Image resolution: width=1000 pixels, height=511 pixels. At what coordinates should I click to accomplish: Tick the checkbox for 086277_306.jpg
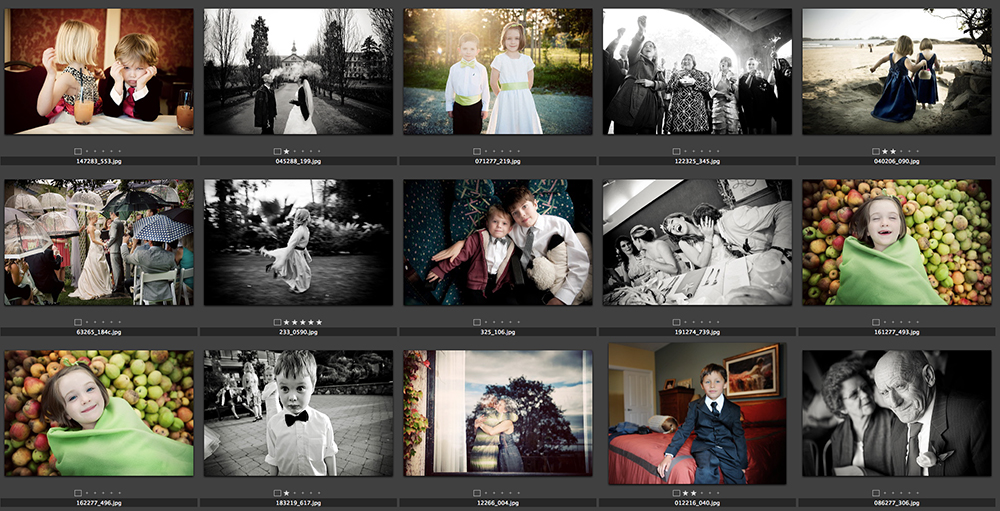pyautogui.click(x=876, y=493)
